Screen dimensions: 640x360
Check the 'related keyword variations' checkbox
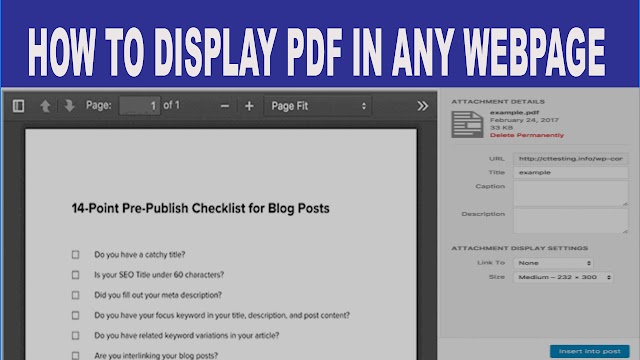tap(76, 336)
